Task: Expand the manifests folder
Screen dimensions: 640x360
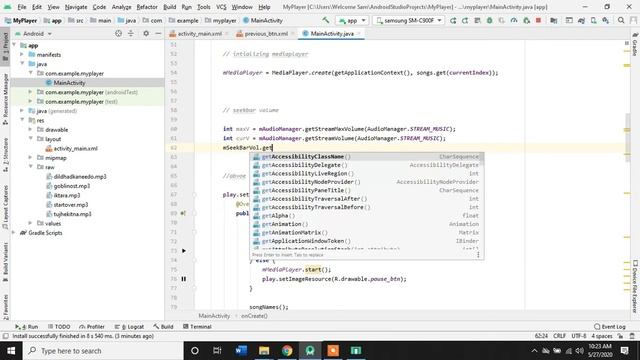Action: tap(22, 54)
